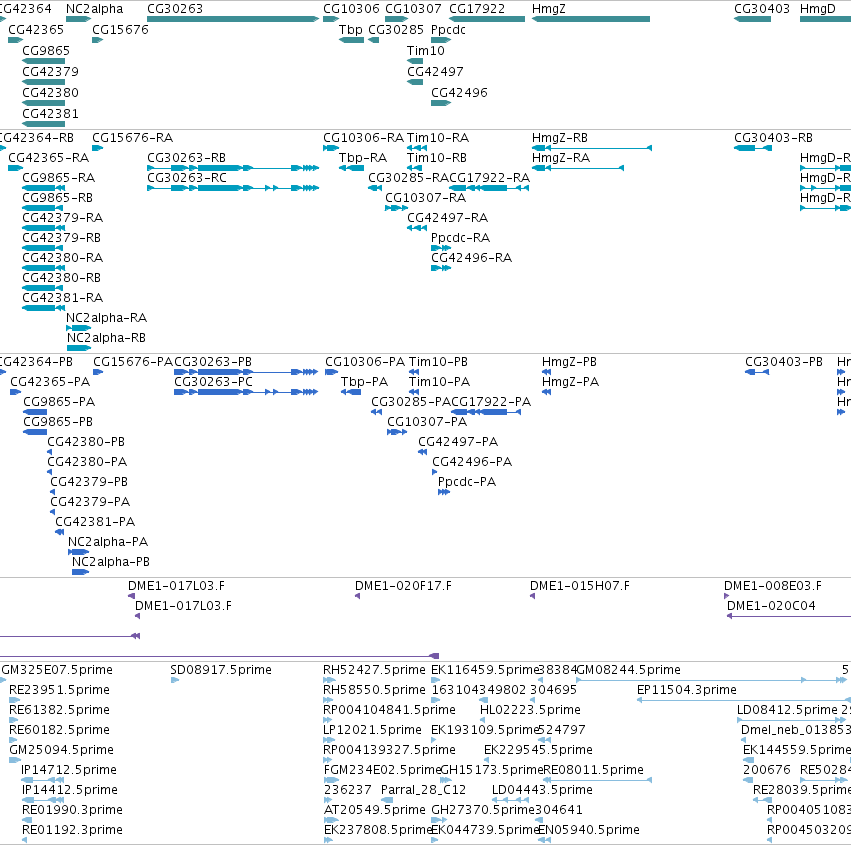Viewport: 851px width, 845px height.
Task: Select transcript CG30263-RB label
Action: 187,157
